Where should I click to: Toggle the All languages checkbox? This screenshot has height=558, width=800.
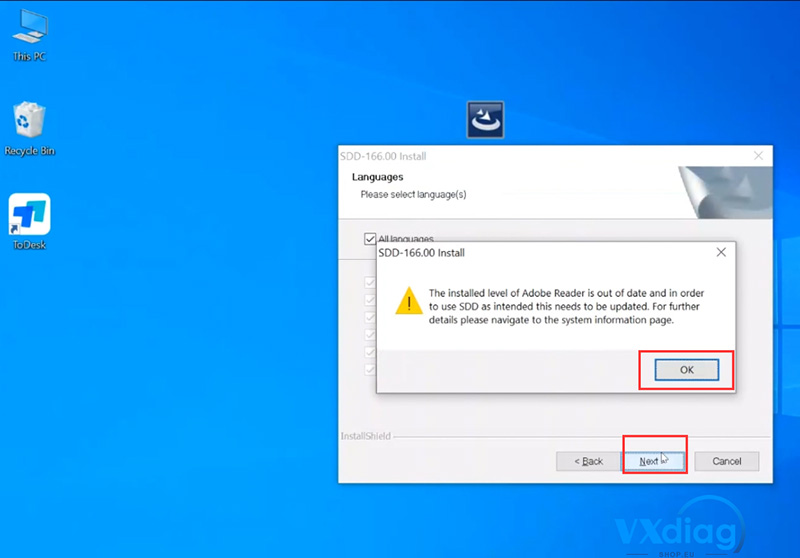(x=370, y=239)
